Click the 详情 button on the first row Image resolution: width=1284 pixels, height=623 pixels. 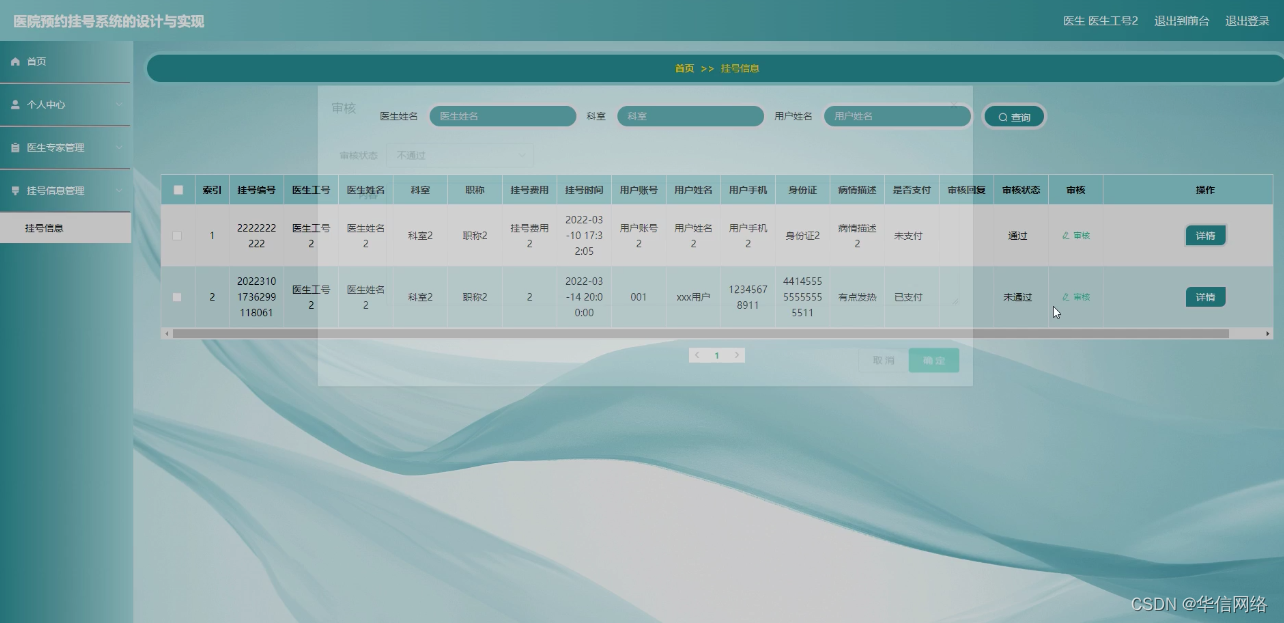click(1204, 235)
